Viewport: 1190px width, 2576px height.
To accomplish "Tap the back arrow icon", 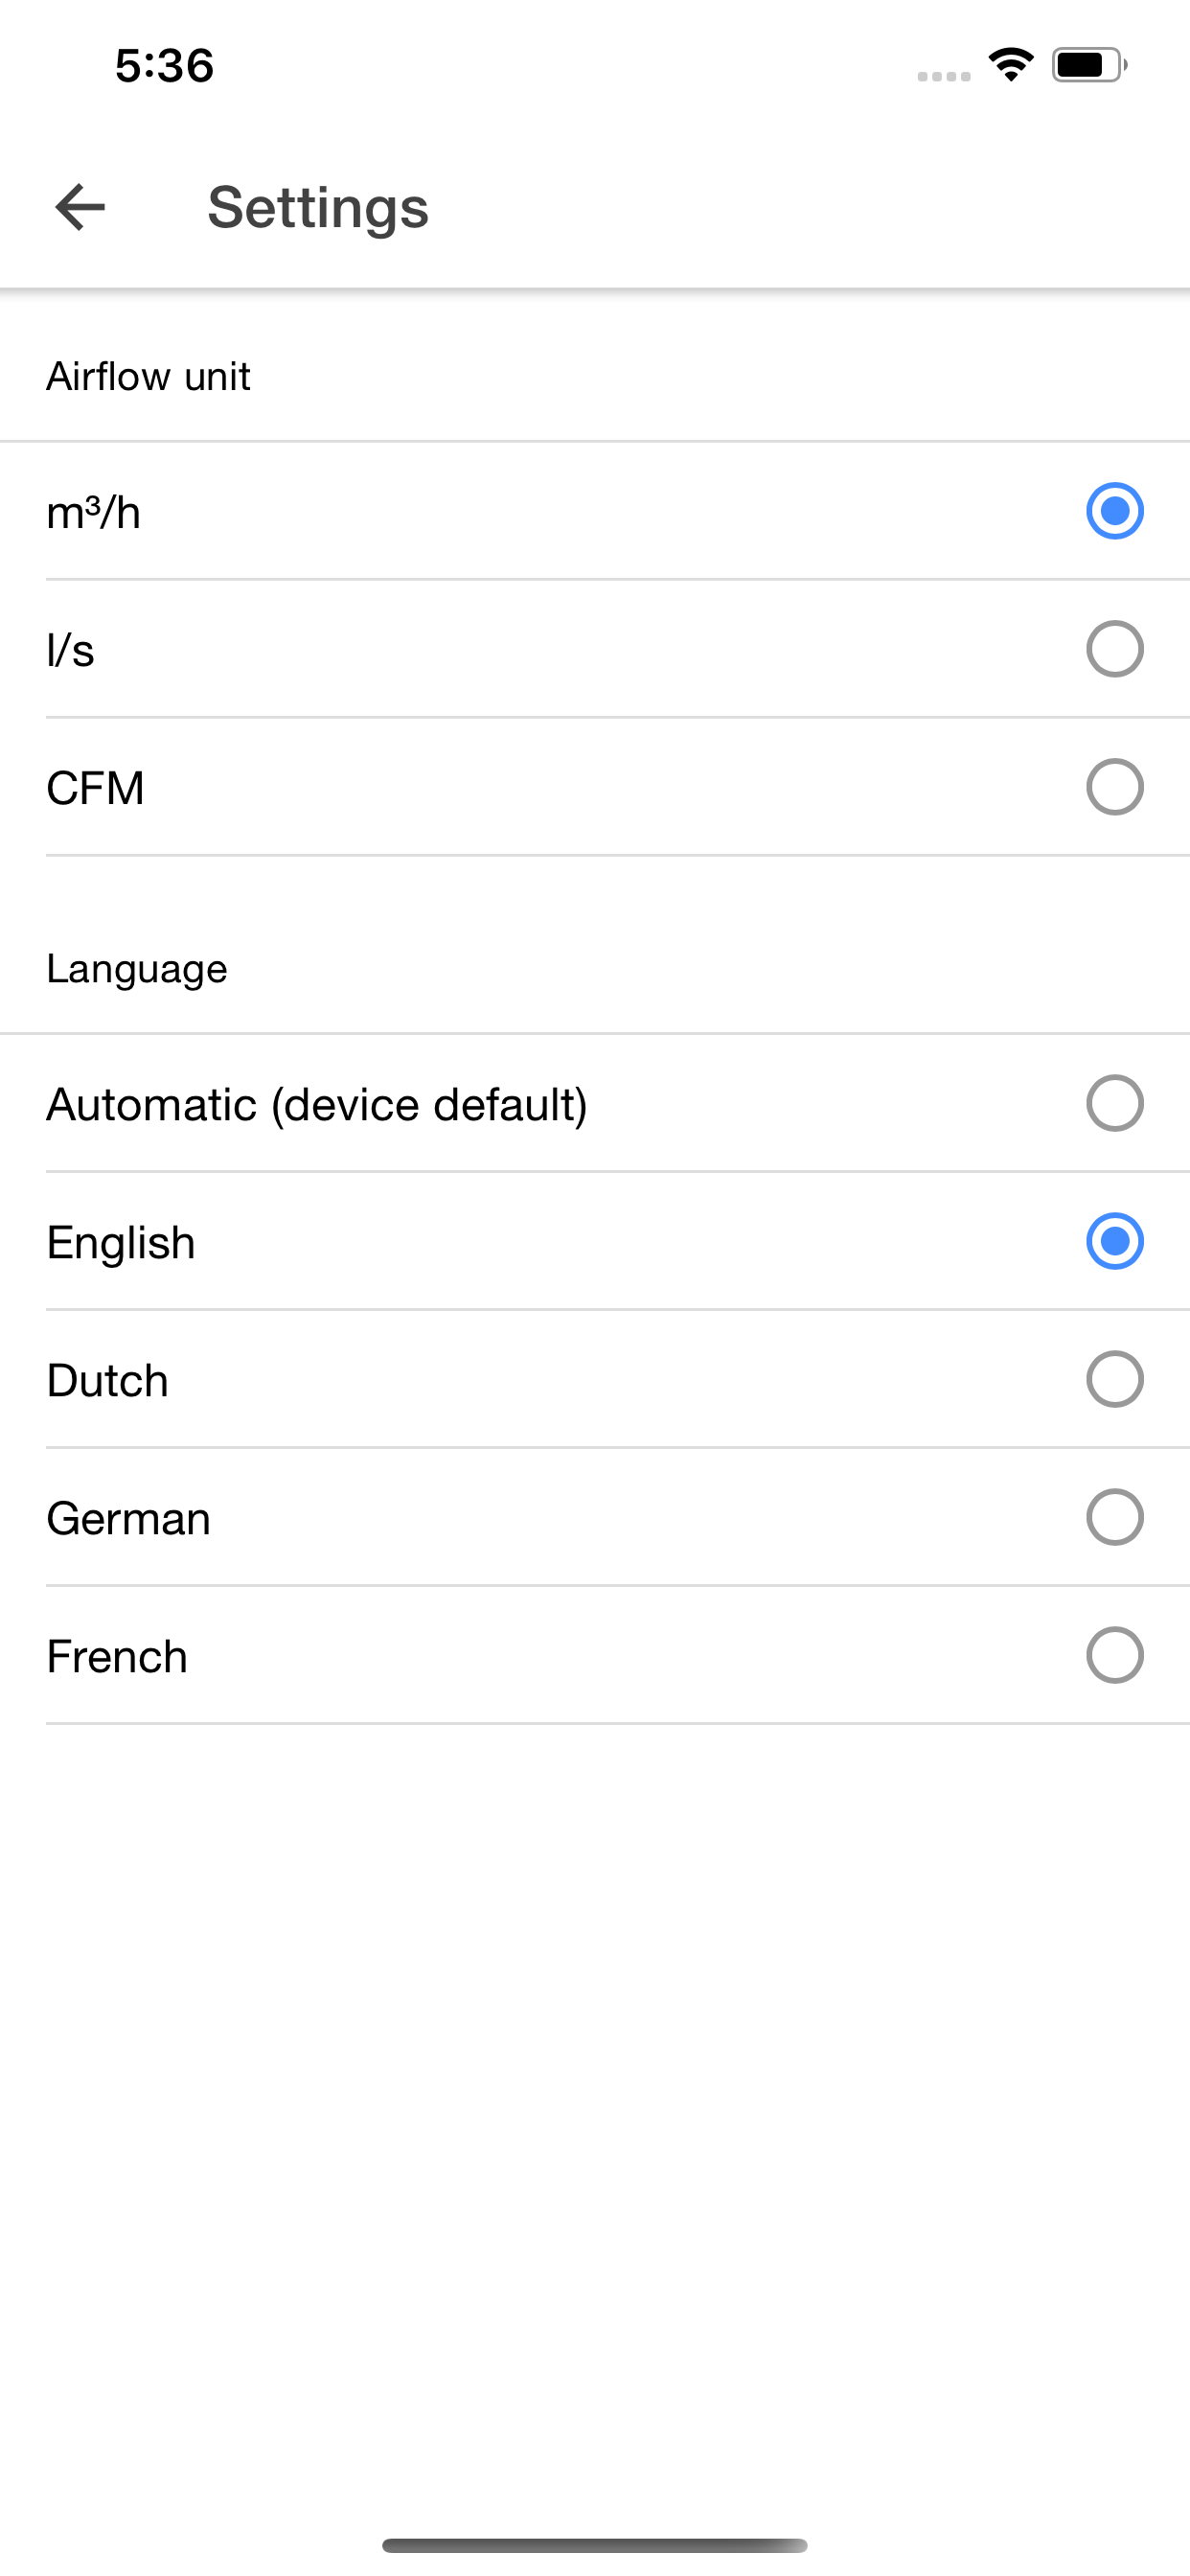I will click(x=80, y=207).
